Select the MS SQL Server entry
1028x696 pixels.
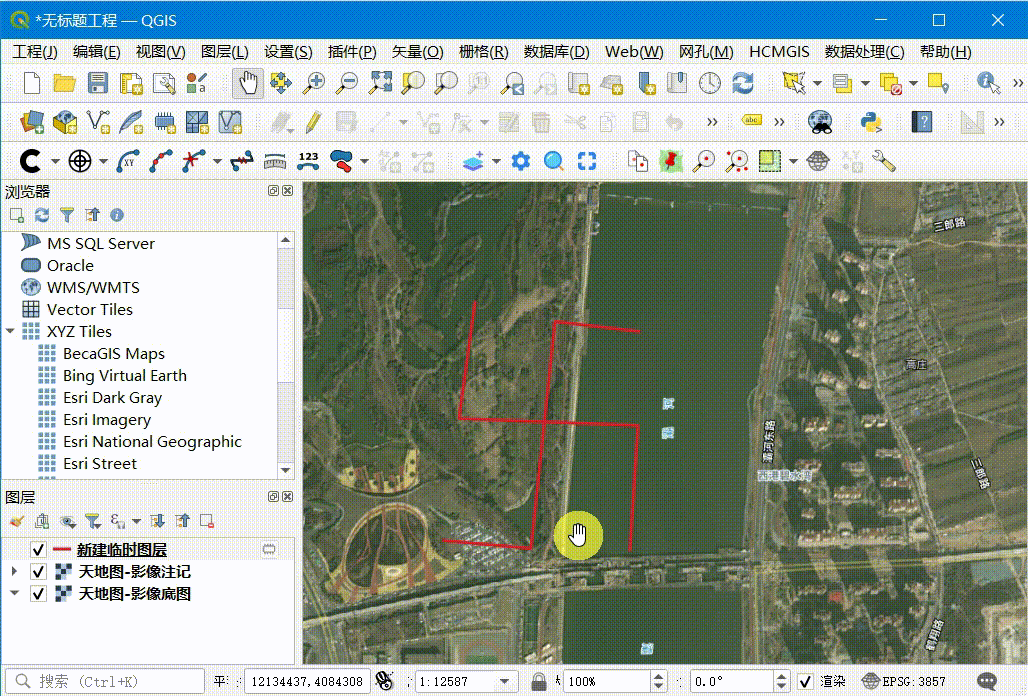click(101, 243)
